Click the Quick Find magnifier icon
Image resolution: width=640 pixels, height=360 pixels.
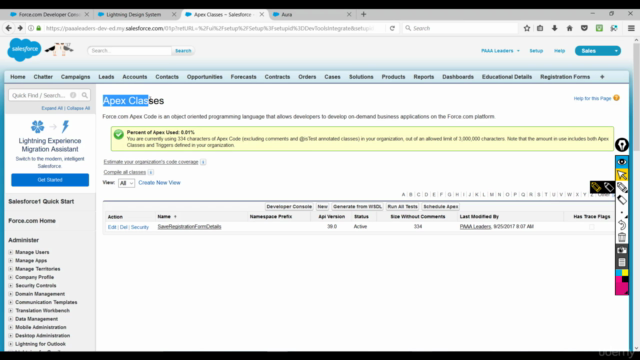tap(84, 95)
